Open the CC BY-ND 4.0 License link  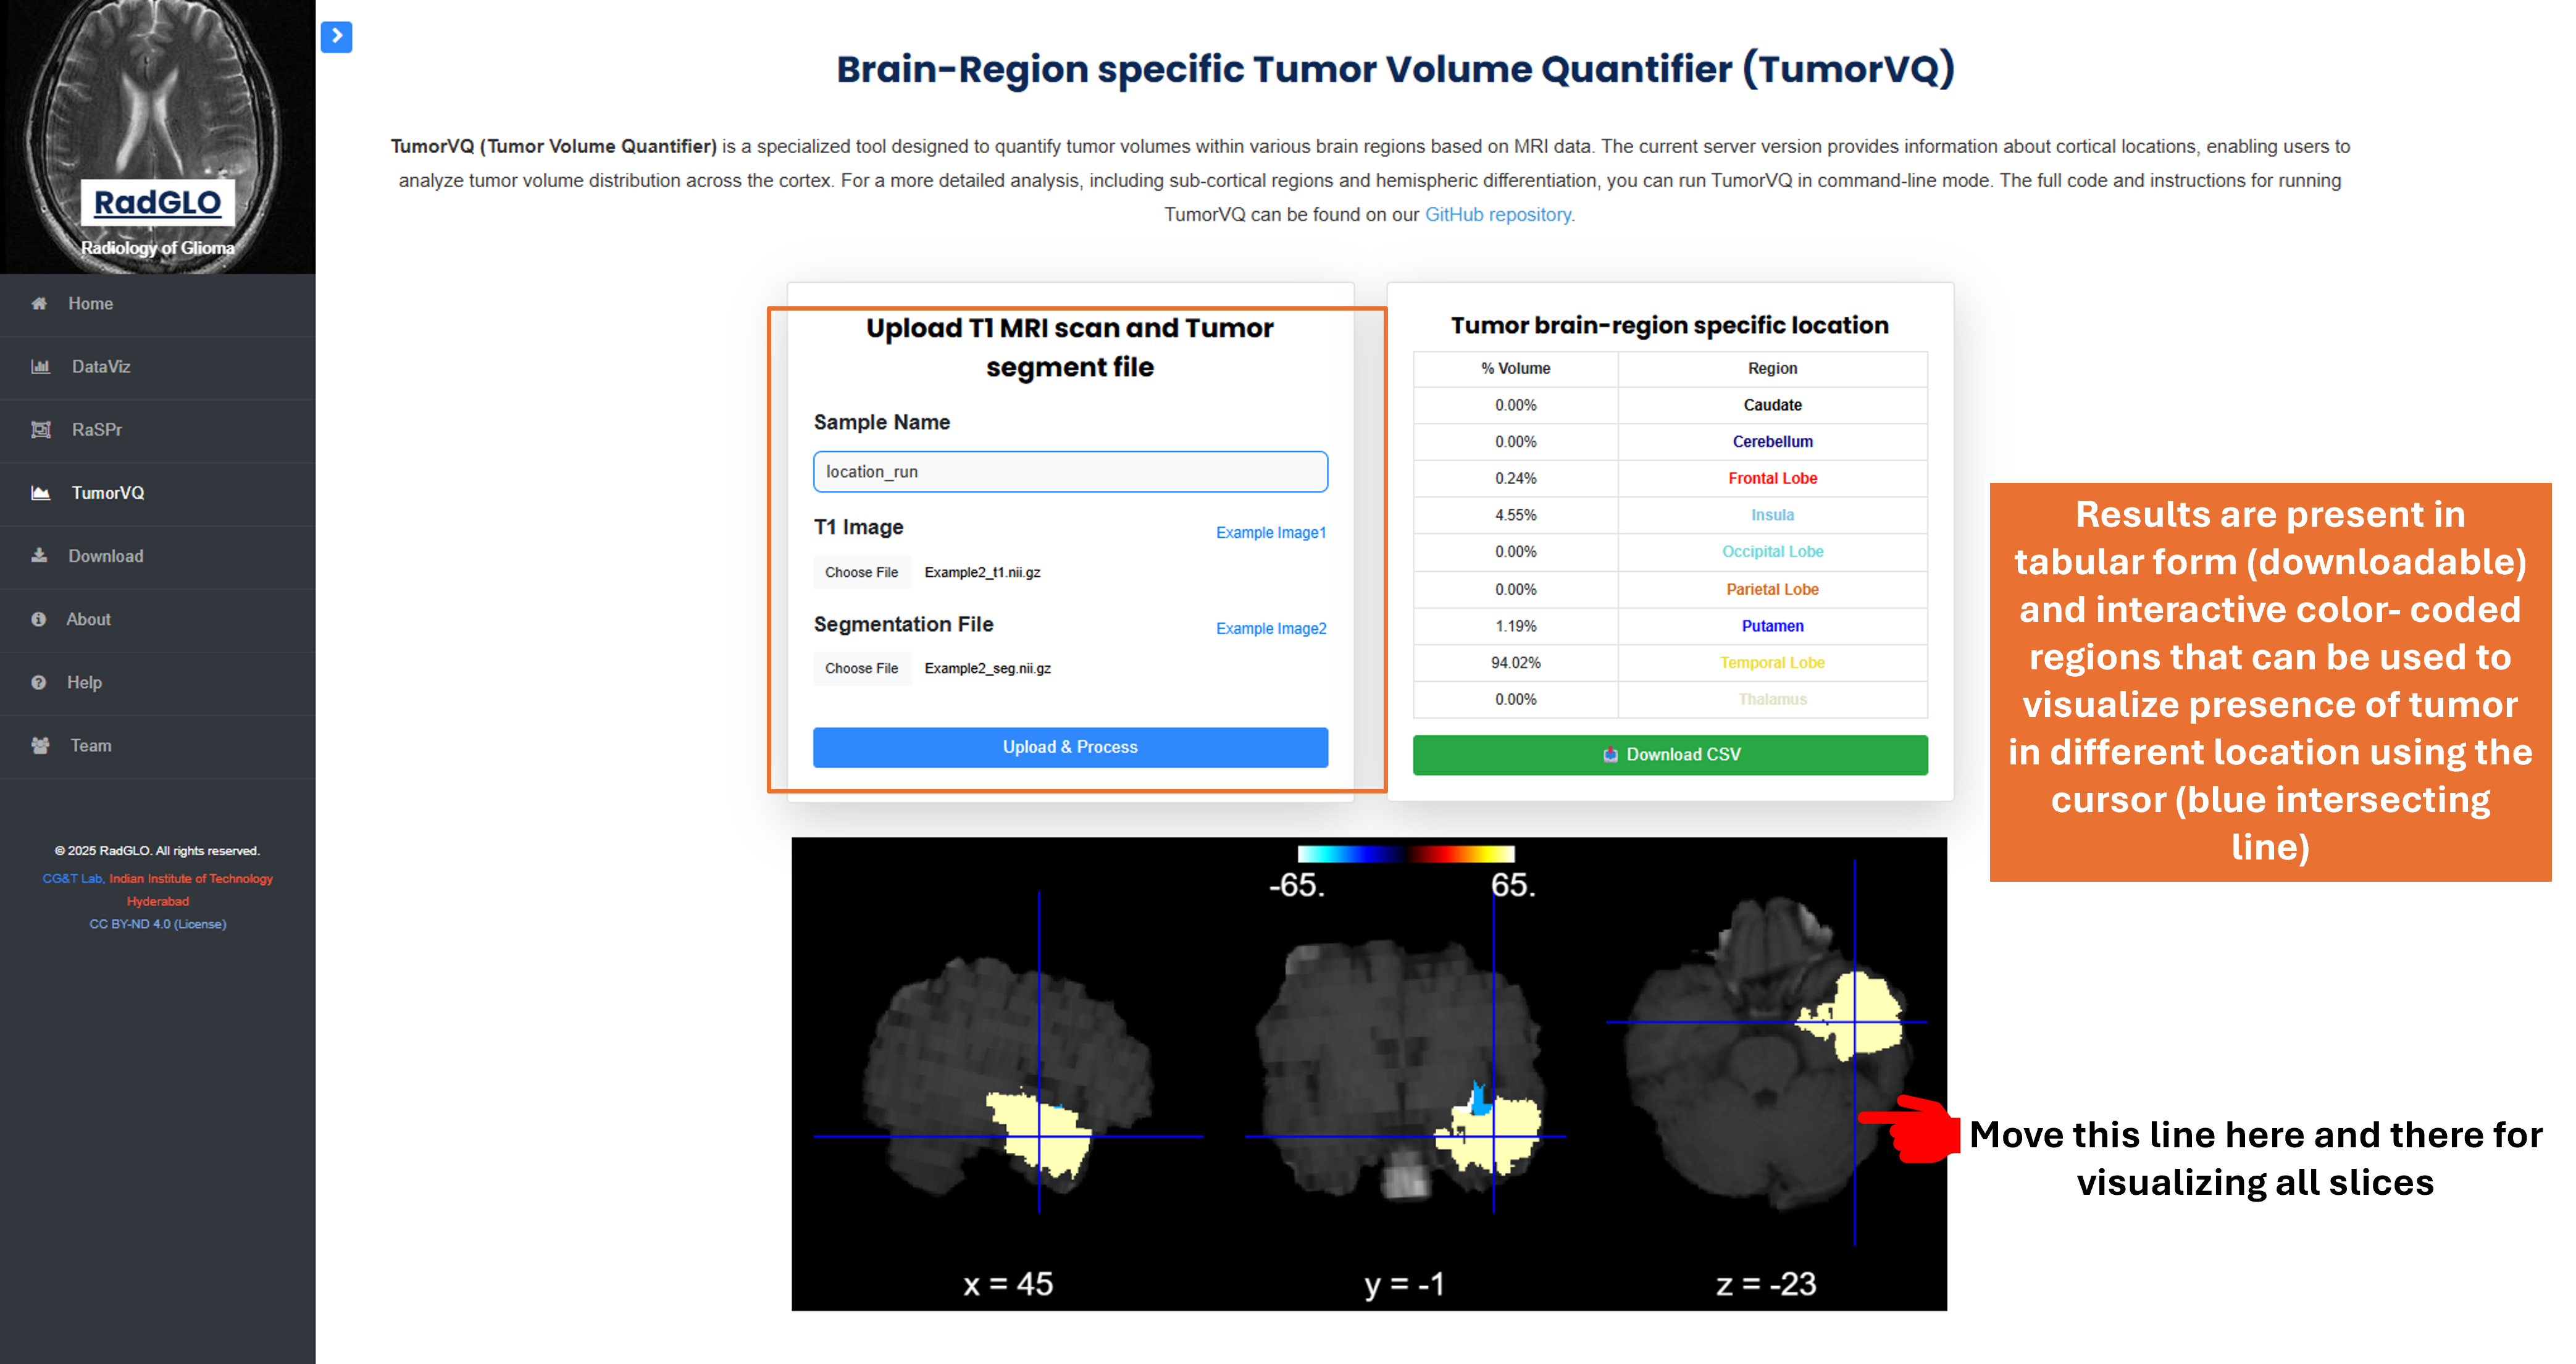[x=158, y=924]
